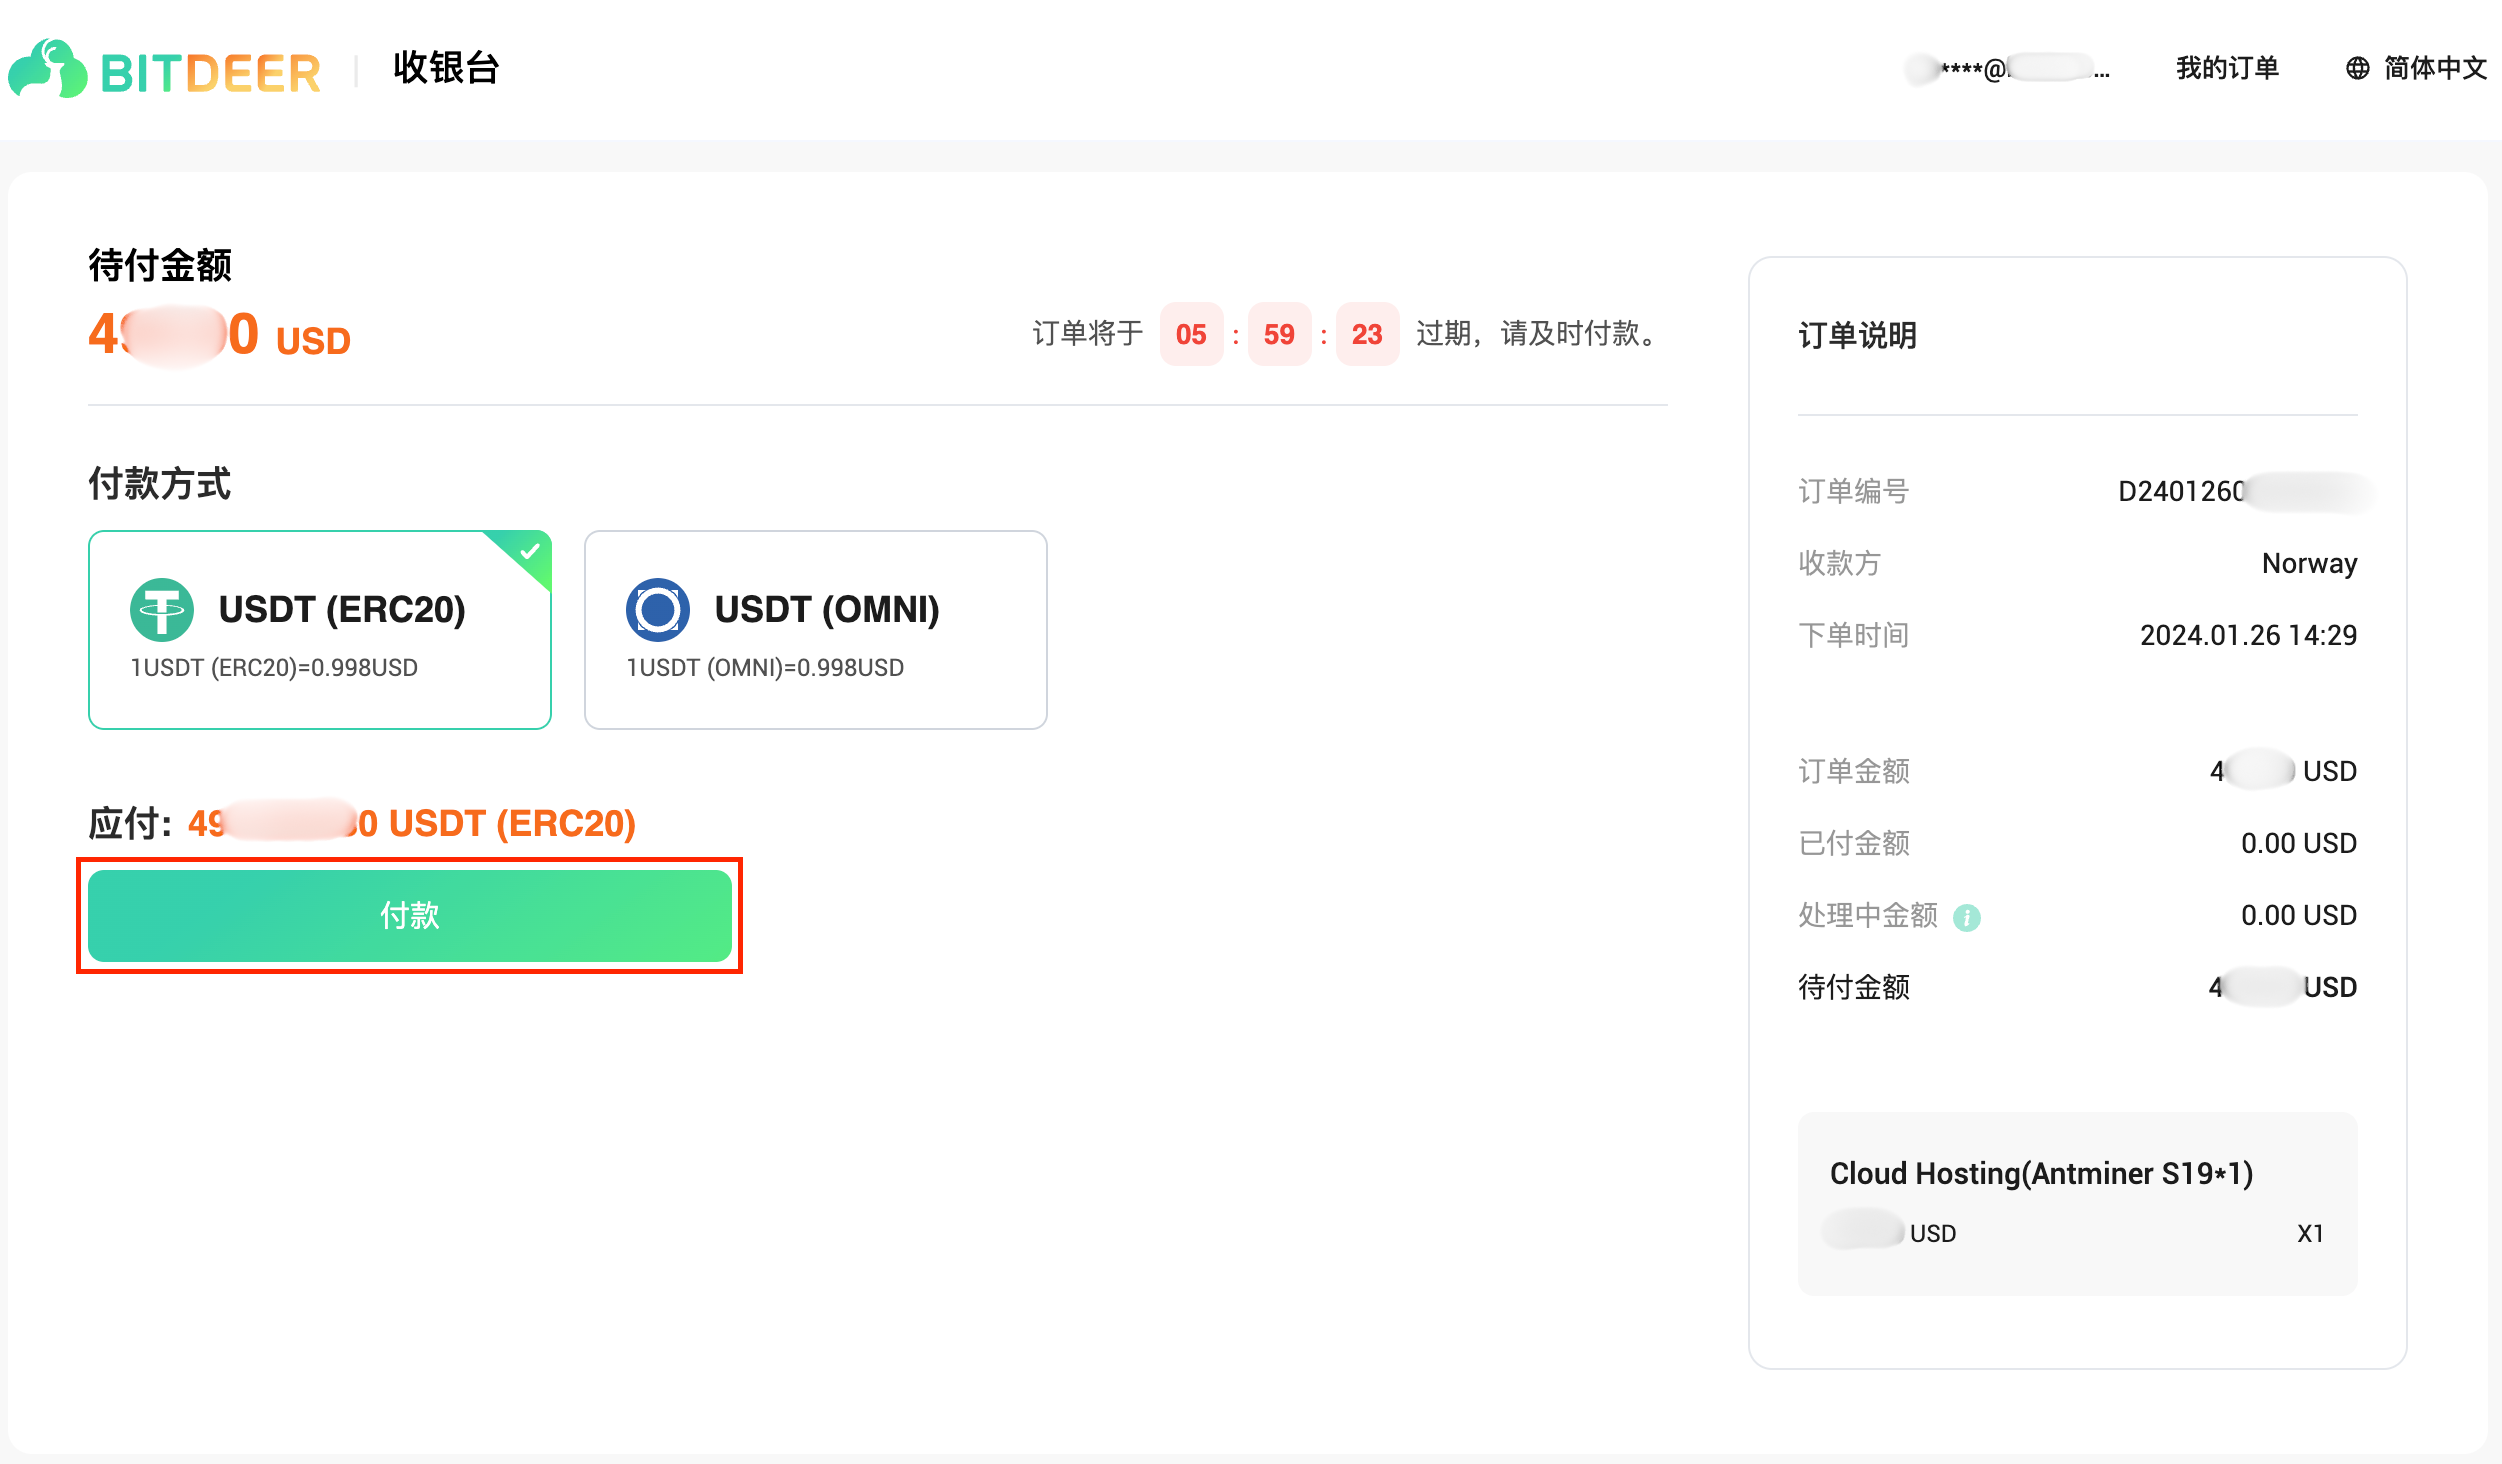The width and height of the screenshot is (2502, 1464).
Task: Click the 05 hours countdown box
Action: click(1191, 334)
